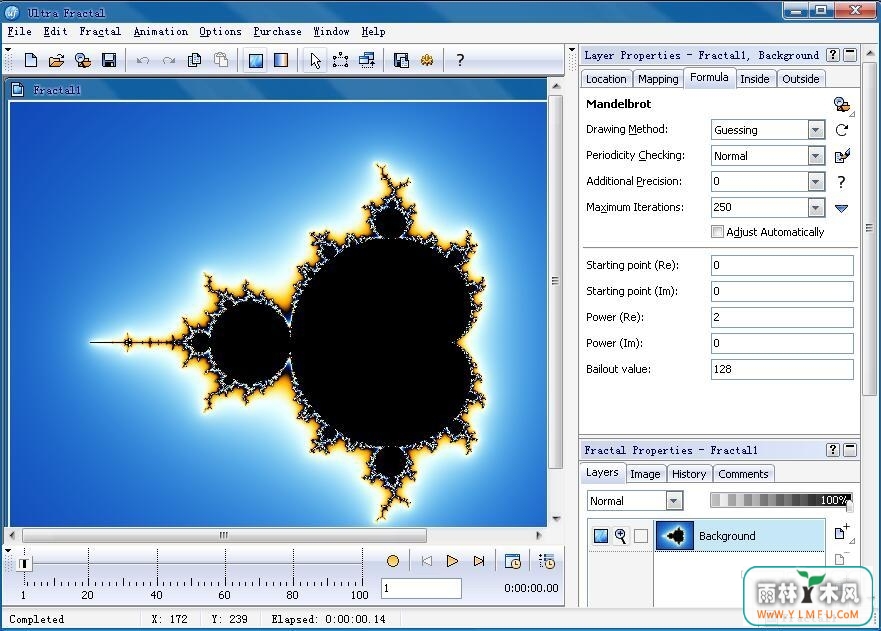Click the Reload formula circular arrow icon

[841, 130]
